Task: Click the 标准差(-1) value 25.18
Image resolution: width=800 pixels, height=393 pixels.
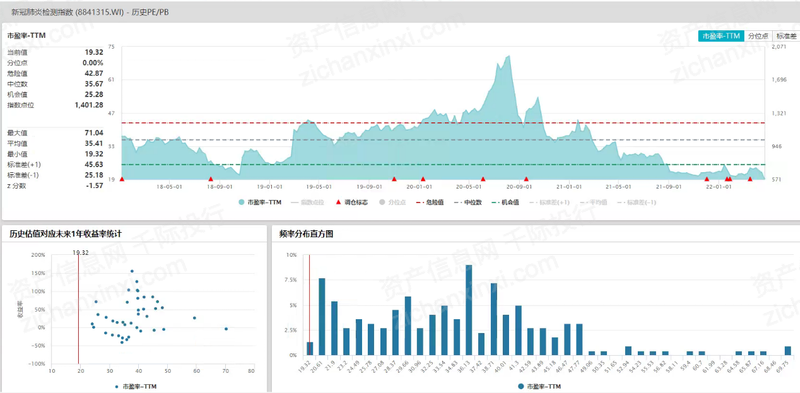Action: pyautogui.click(x=94, y=175)
